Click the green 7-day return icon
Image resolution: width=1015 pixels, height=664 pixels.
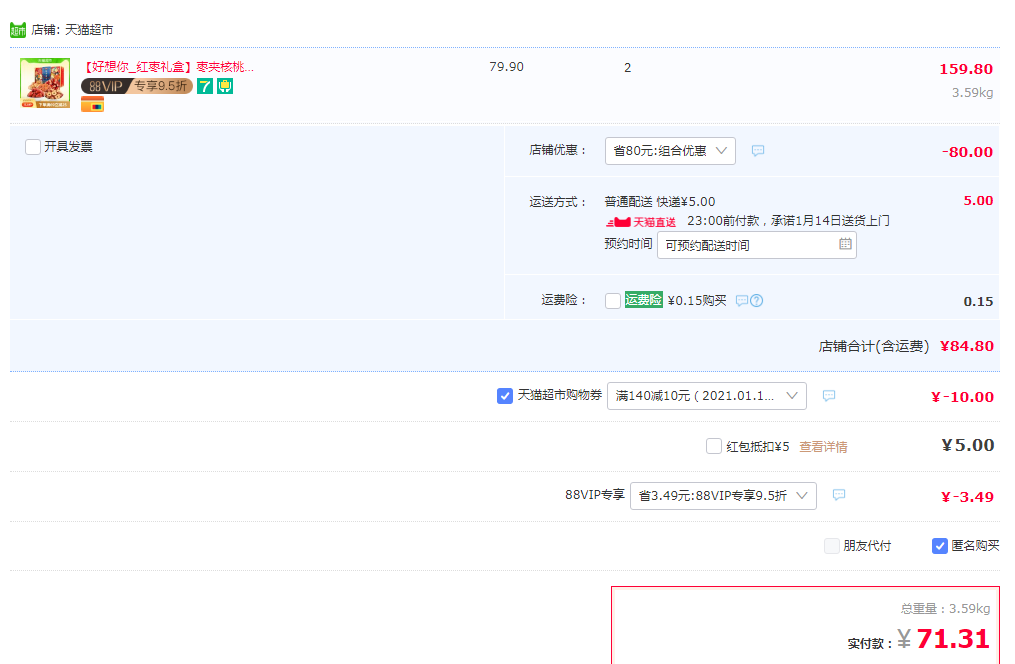point(205,86)
